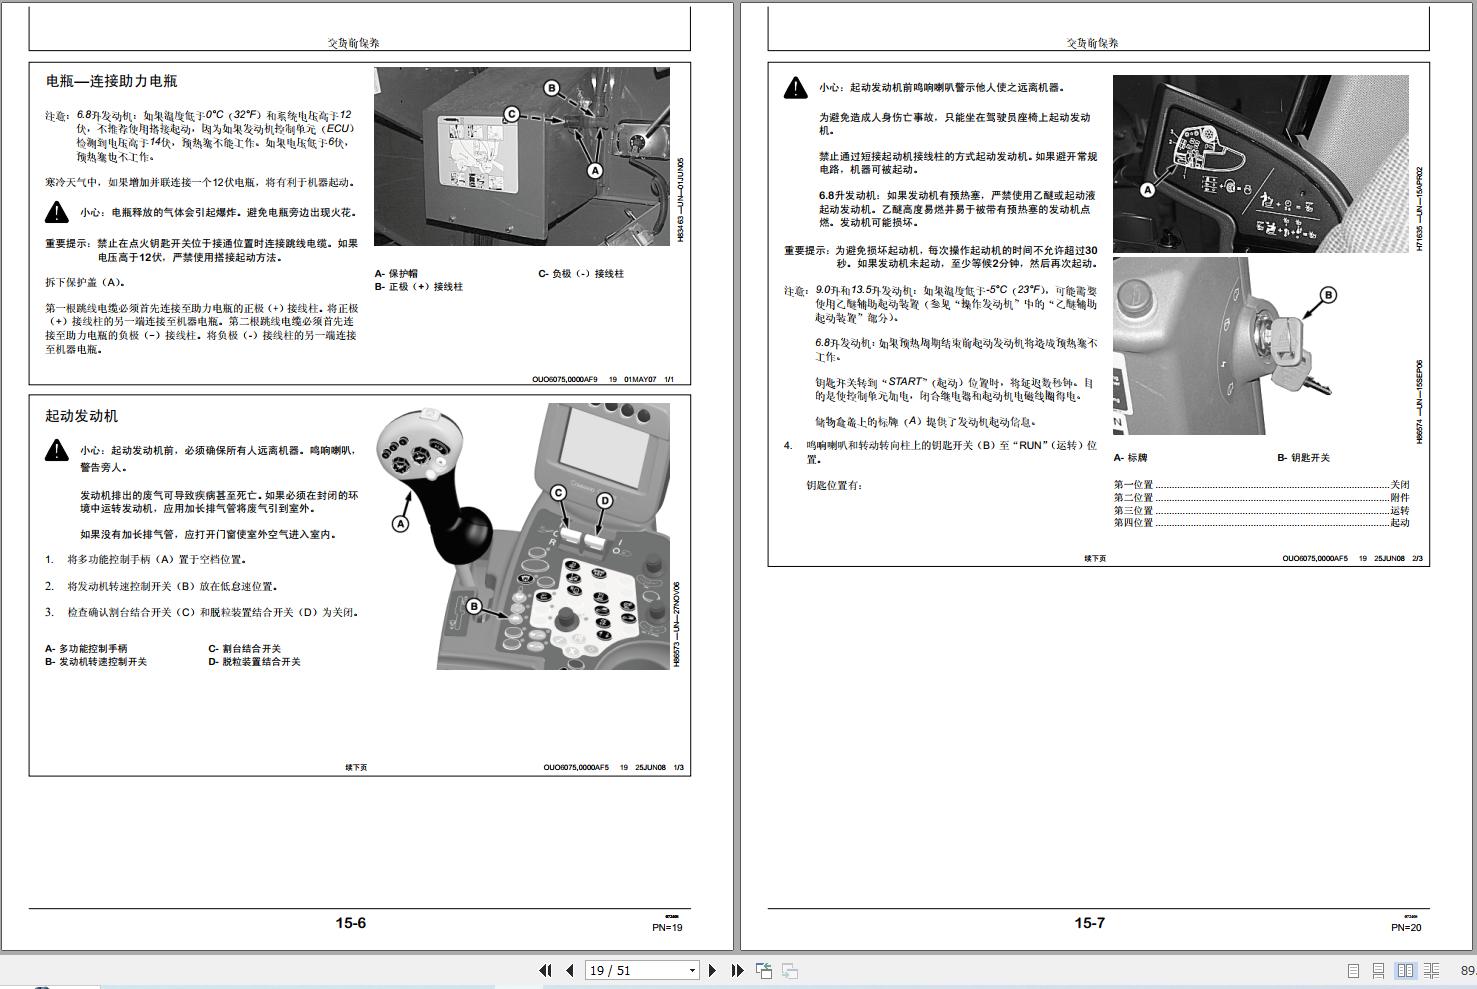Screen dimensions: 1477x989
Task: Click the key switch photo on page 15-7
Action: [1260, 346]
